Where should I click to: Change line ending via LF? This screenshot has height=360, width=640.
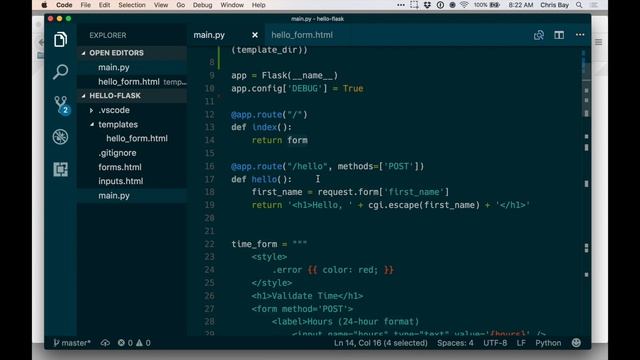[521, 343]
